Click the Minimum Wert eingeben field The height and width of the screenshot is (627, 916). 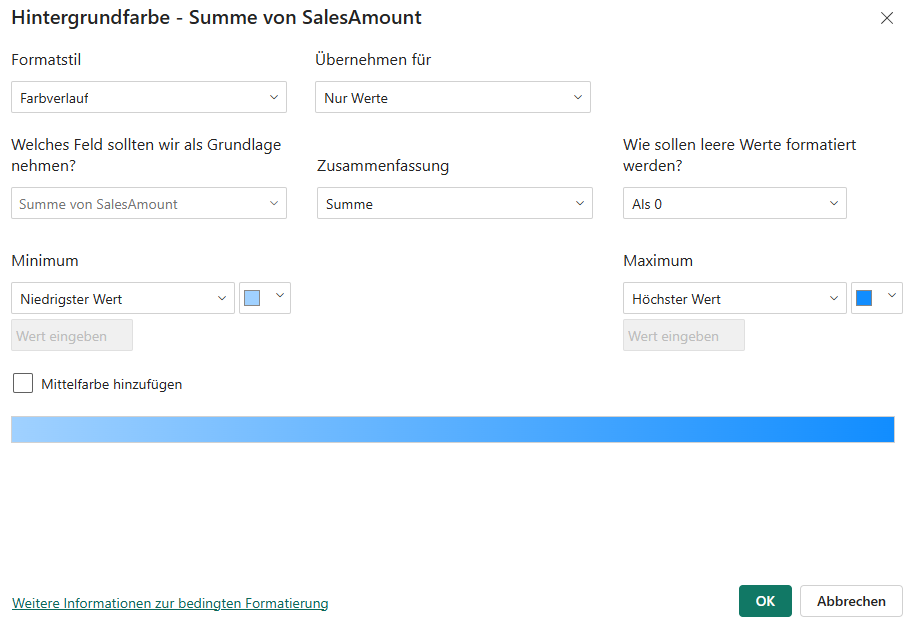(71, 335)
